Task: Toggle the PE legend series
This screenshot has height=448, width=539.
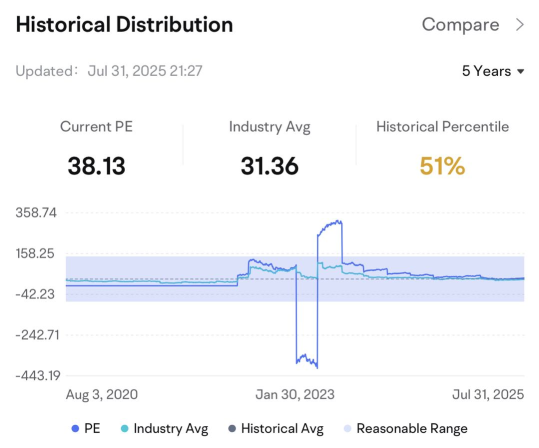Action: click(86, 428)
